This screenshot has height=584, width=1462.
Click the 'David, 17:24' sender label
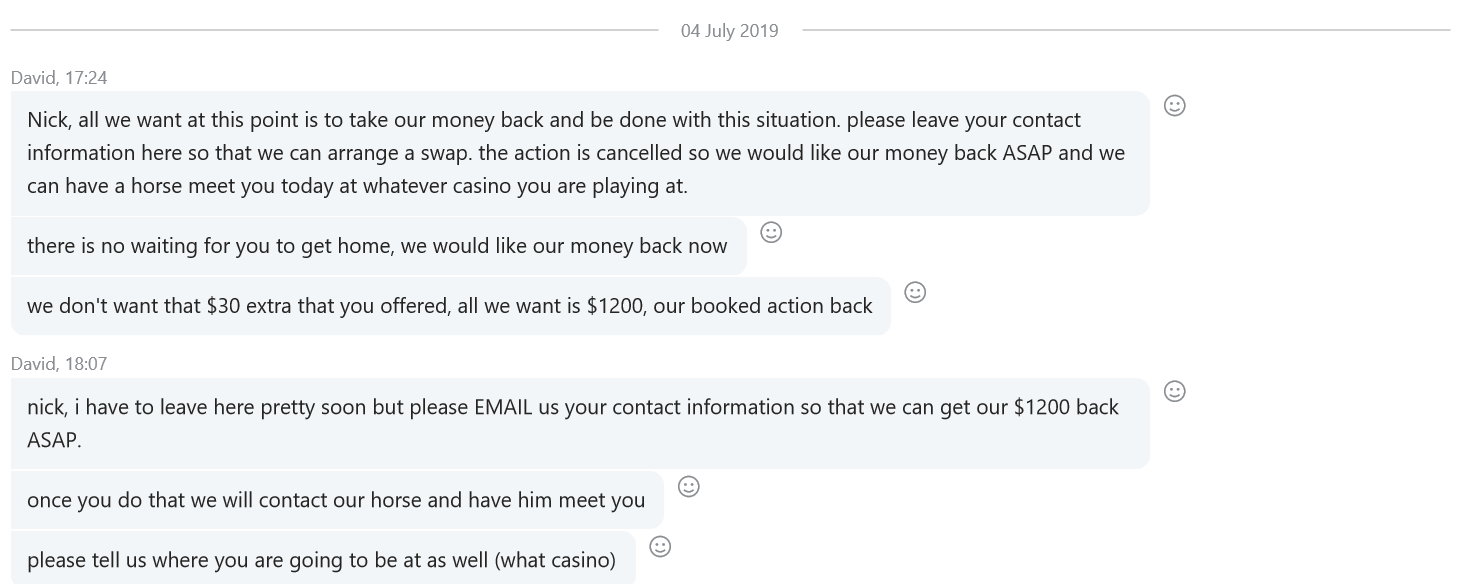click(59, 78)
